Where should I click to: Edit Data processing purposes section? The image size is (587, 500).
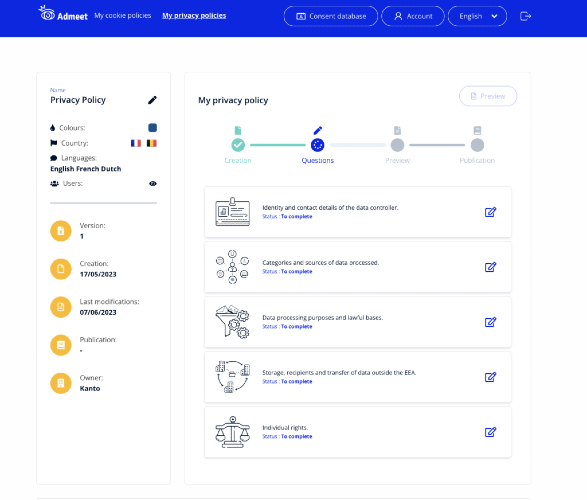490,322
